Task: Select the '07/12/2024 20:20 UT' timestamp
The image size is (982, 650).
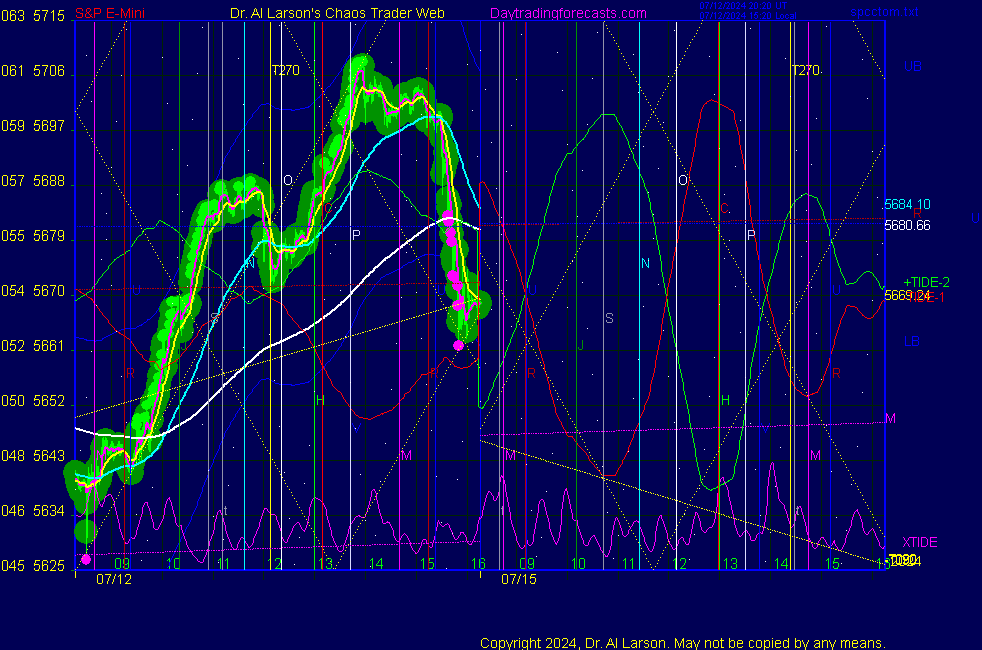Action: click(x=743, y=6)
